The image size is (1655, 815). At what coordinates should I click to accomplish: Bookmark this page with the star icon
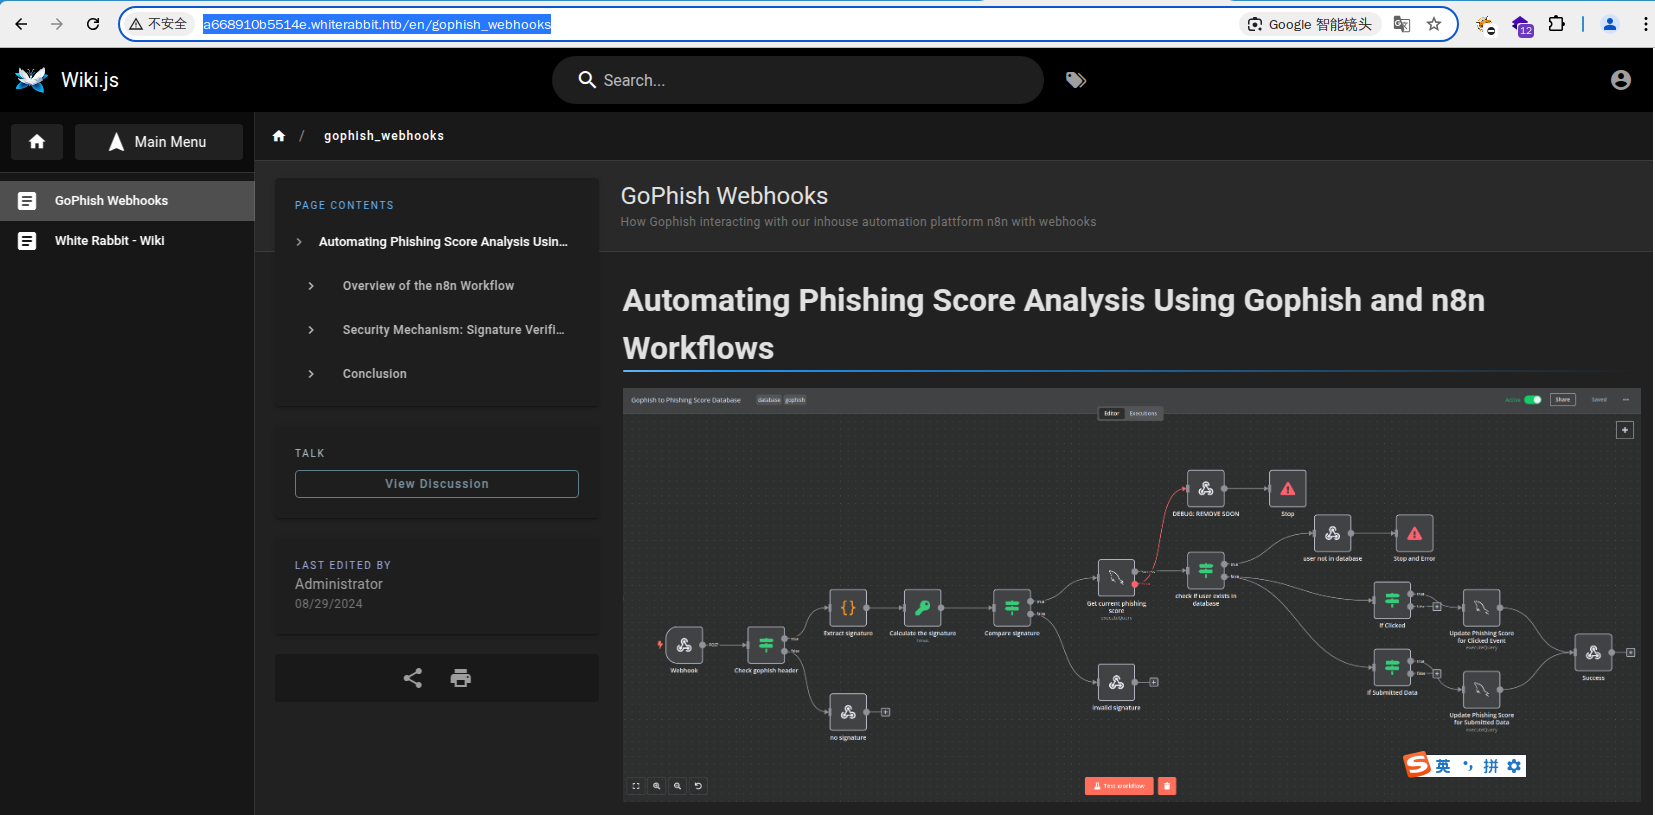1434,24
